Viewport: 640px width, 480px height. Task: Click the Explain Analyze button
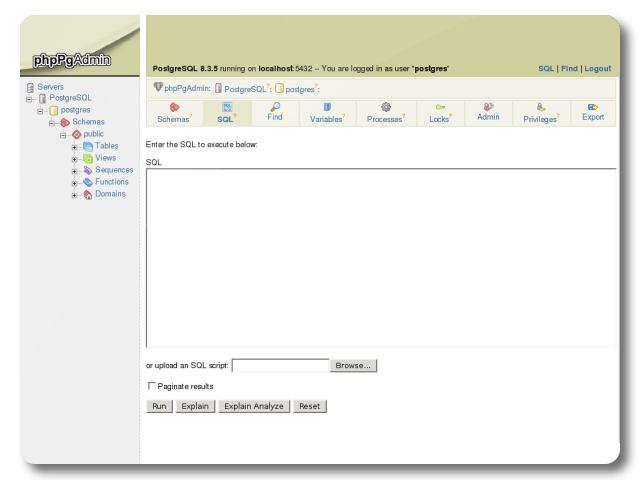255,406
